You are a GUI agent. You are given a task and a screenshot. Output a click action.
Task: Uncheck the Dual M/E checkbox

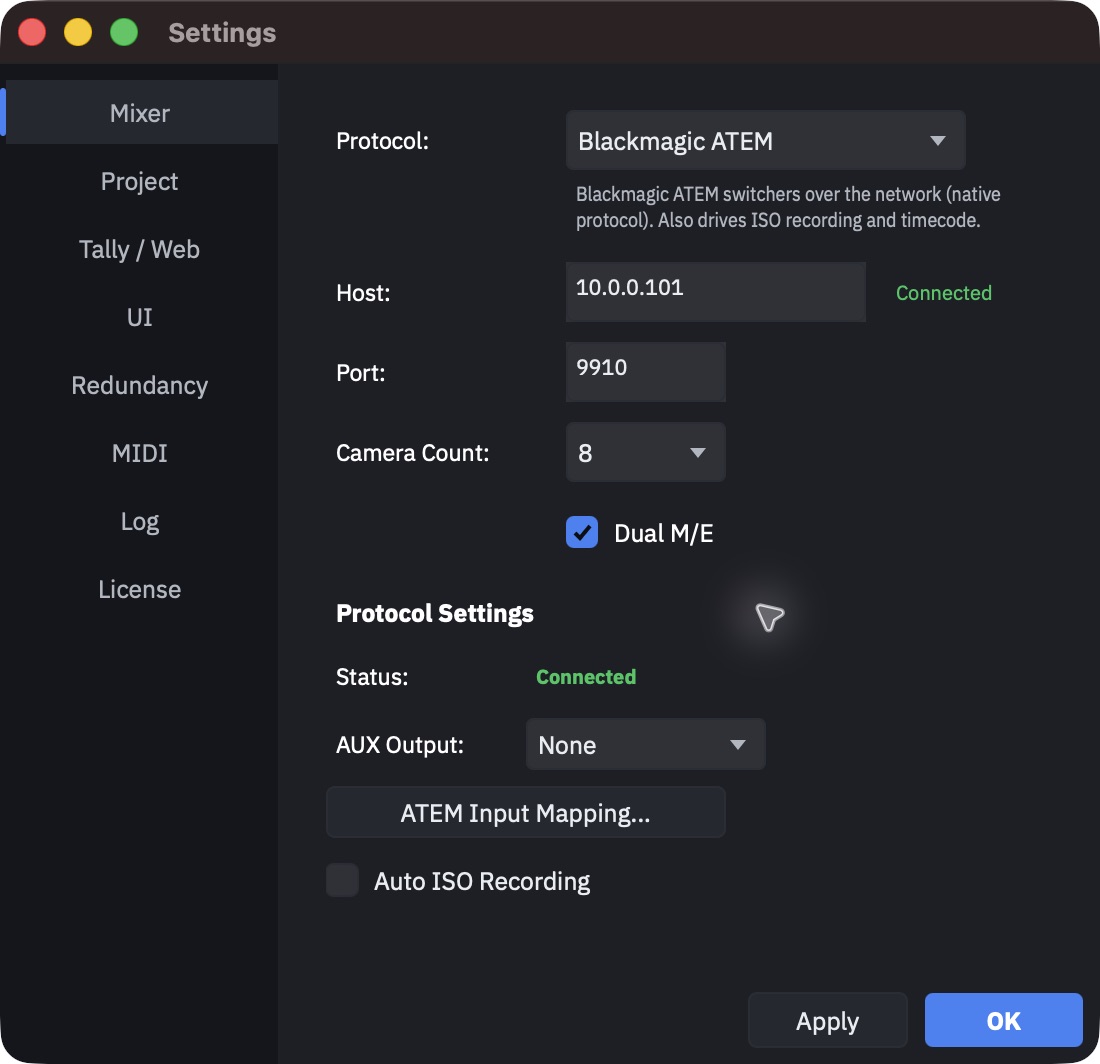(x=582, y=532)
